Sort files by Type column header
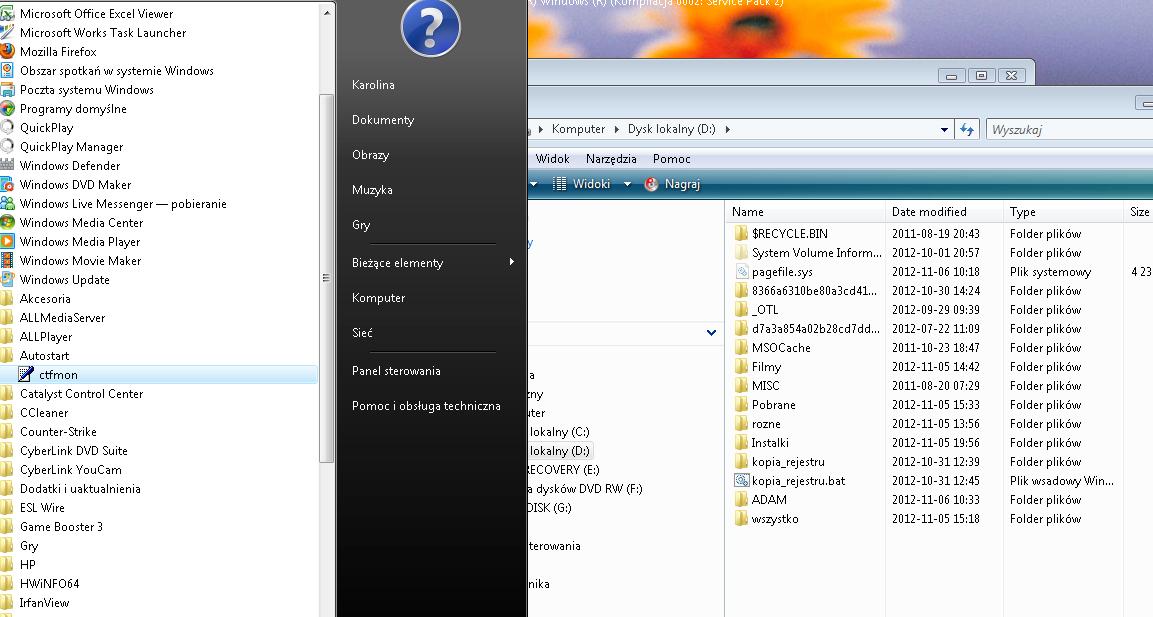 tap(1063, 212)
